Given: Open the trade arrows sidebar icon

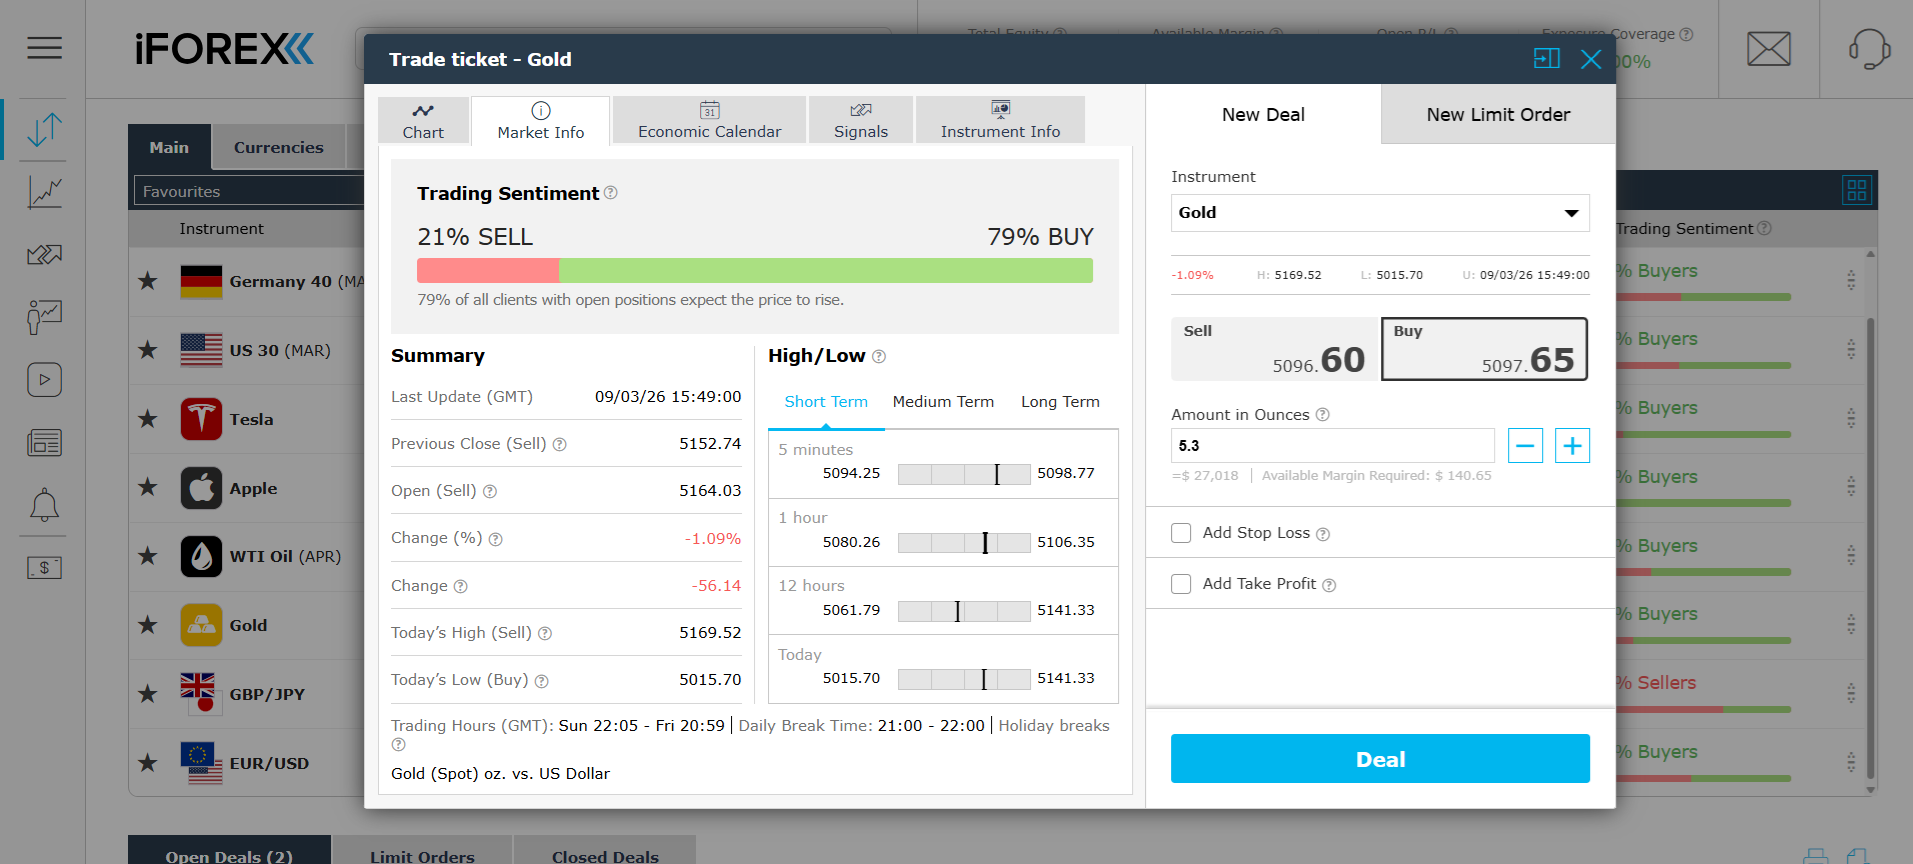Looking at the screenshot, I should (x=44, y=130).
